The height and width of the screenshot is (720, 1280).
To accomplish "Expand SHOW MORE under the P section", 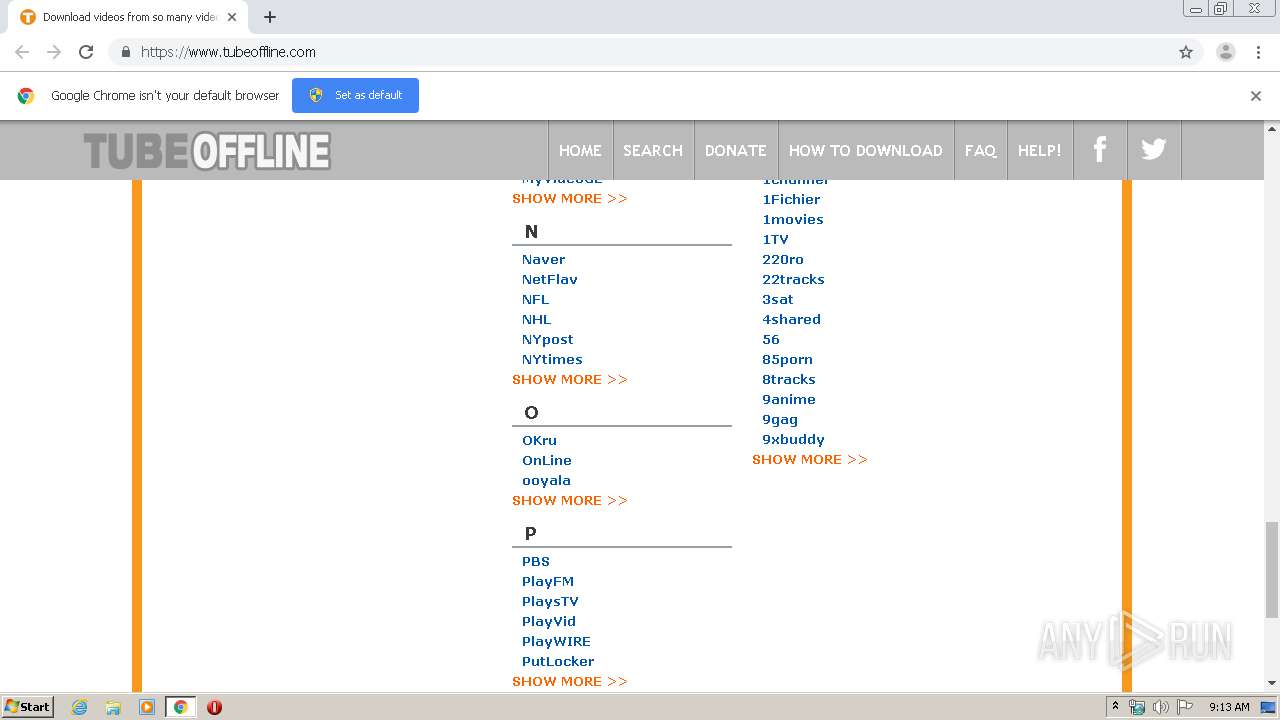I will pyautogui.click(x=570, y=681).
